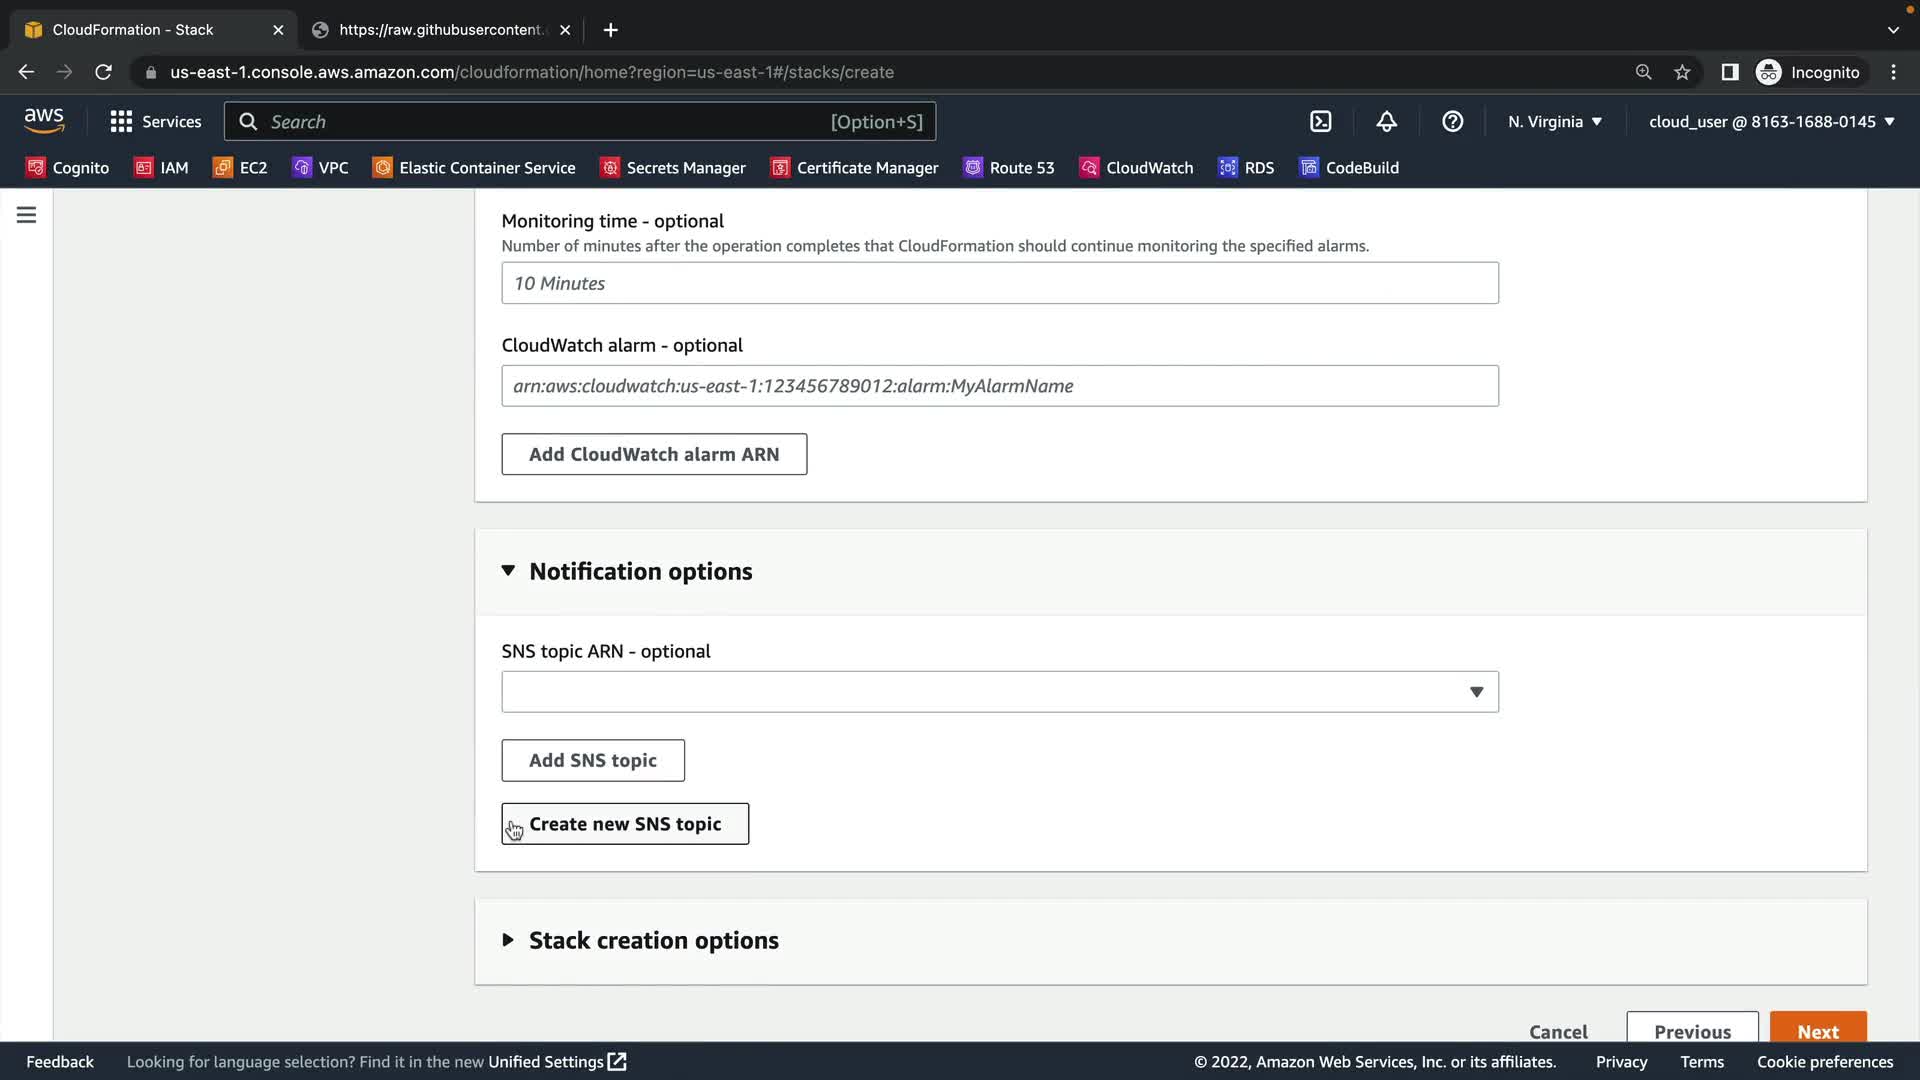Open the CodeBuild favorites shortcut
Image resolution: width=1920 pixels, height=1080 pixels.
coord(1349,168)
